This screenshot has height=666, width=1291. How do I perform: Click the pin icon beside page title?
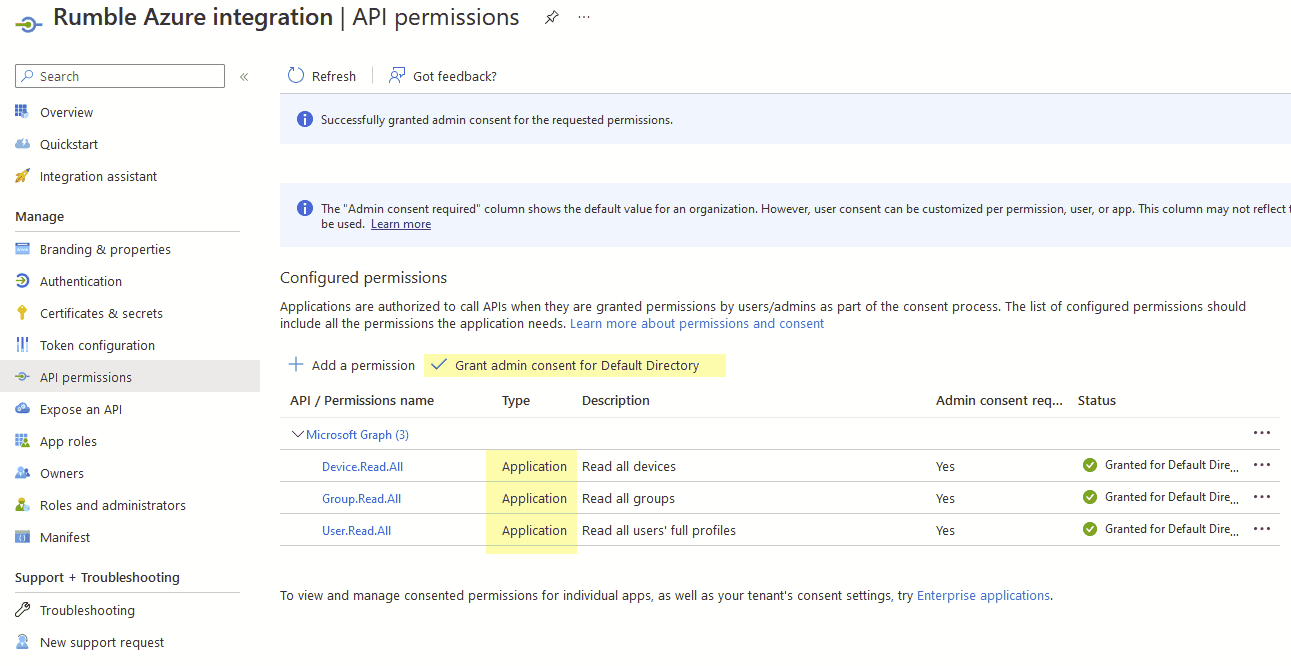(551, 17)
